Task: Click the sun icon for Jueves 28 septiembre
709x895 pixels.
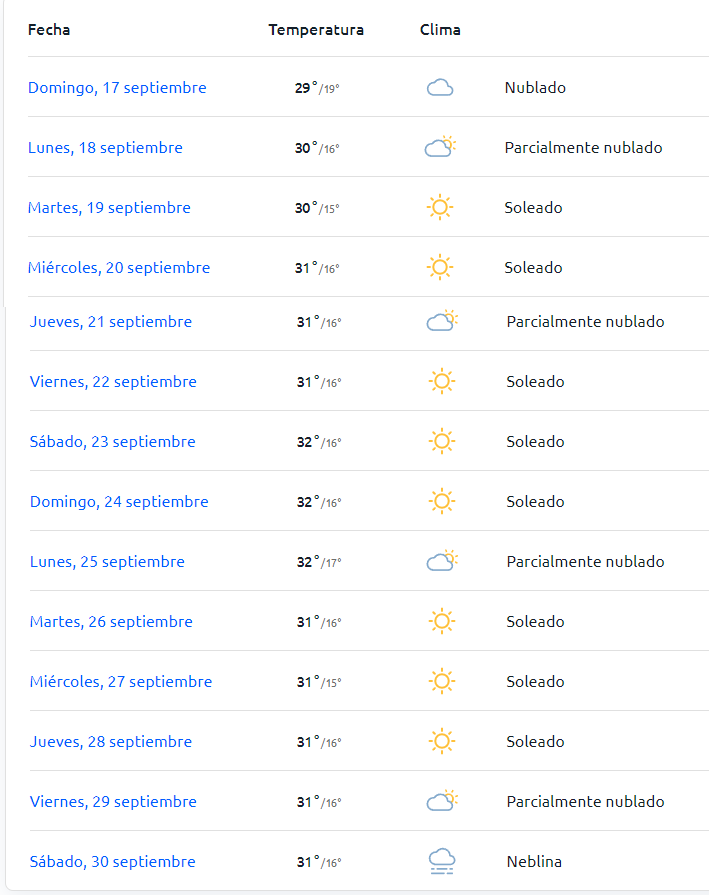Action: coord(442,741)
